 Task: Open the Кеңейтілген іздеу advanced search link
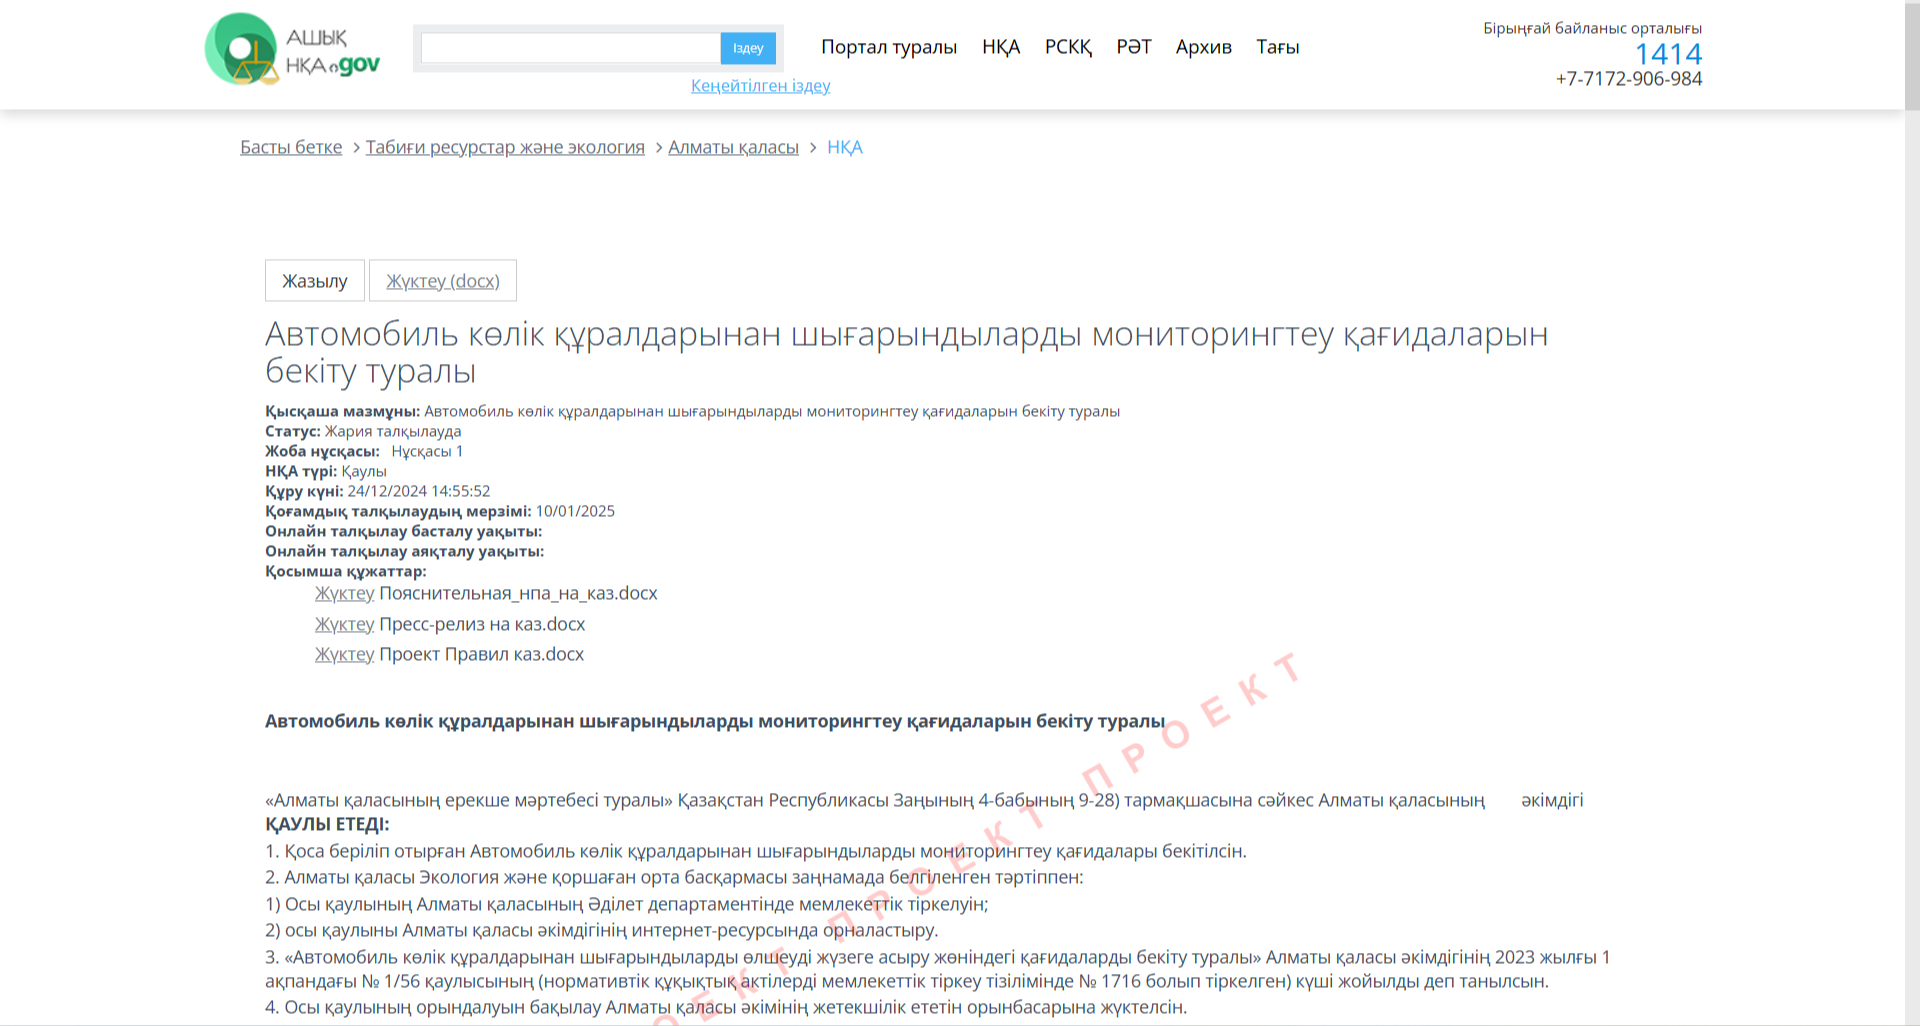(760, 86)
